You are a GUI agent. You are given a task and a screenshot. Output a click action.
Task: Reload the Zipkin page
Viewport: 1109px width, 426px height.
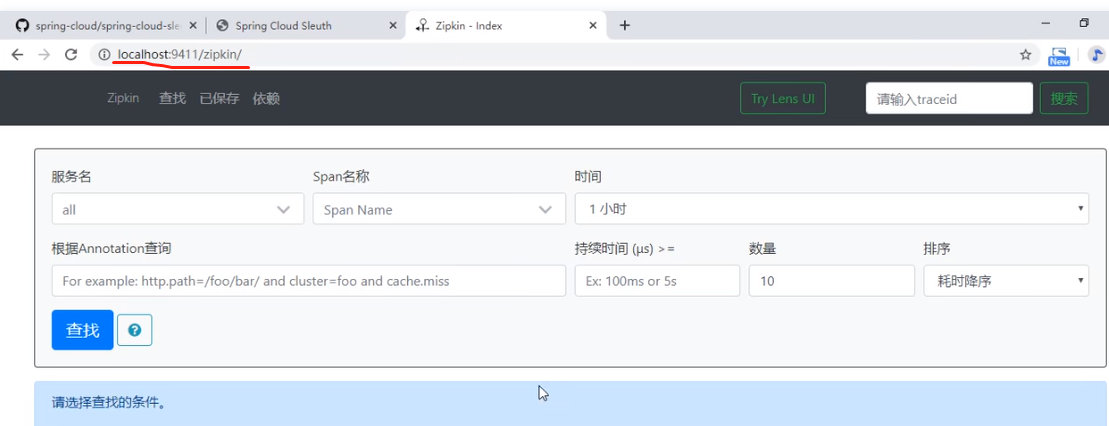coord(71,54)
